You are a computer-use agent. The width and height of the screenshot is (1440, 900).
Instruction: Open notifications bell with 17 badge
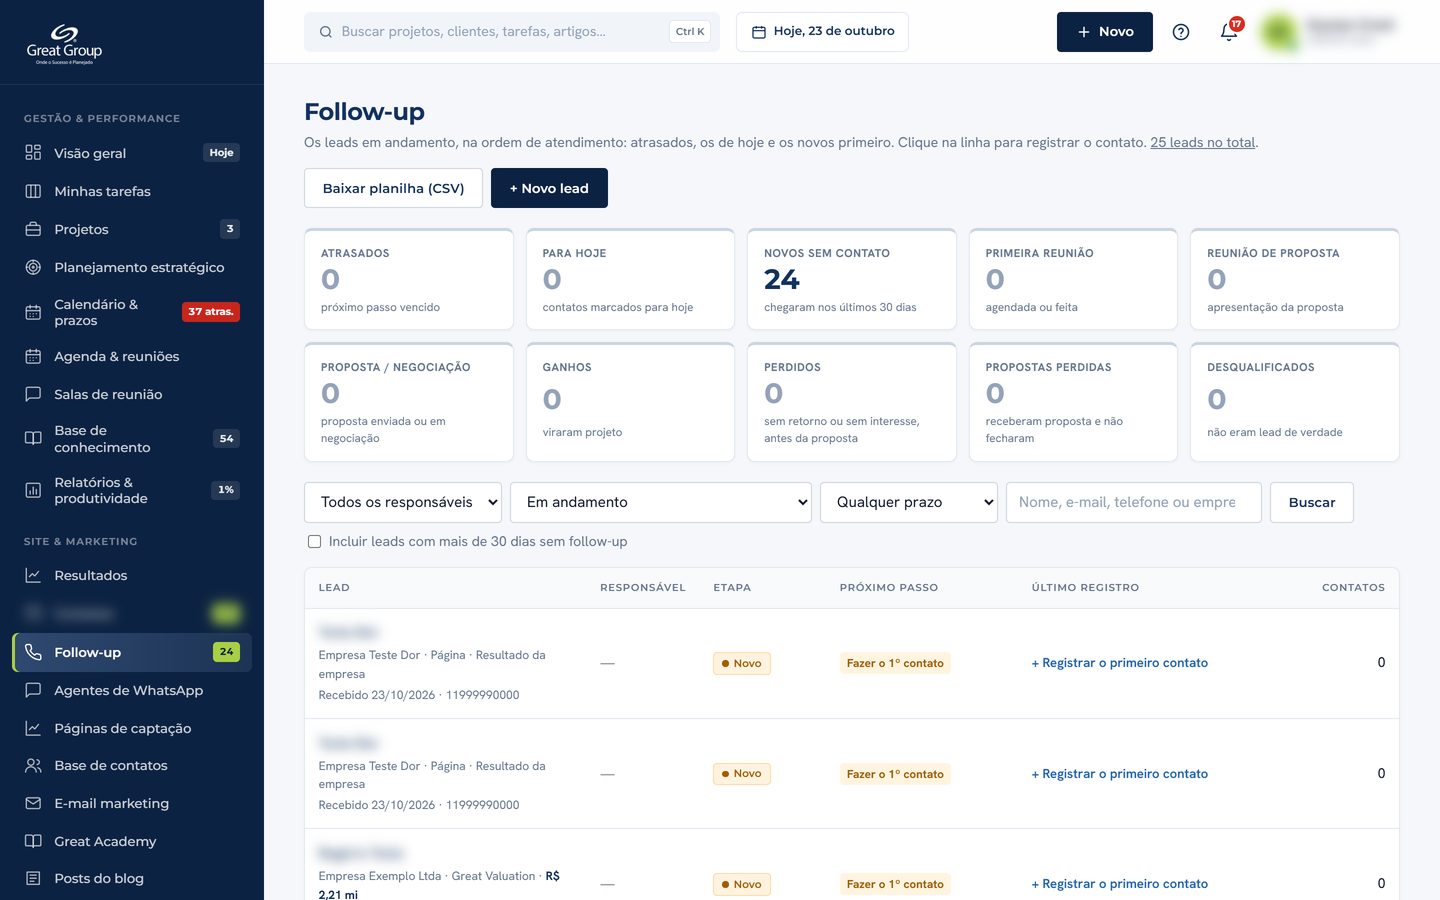(x=1230, y=32)
